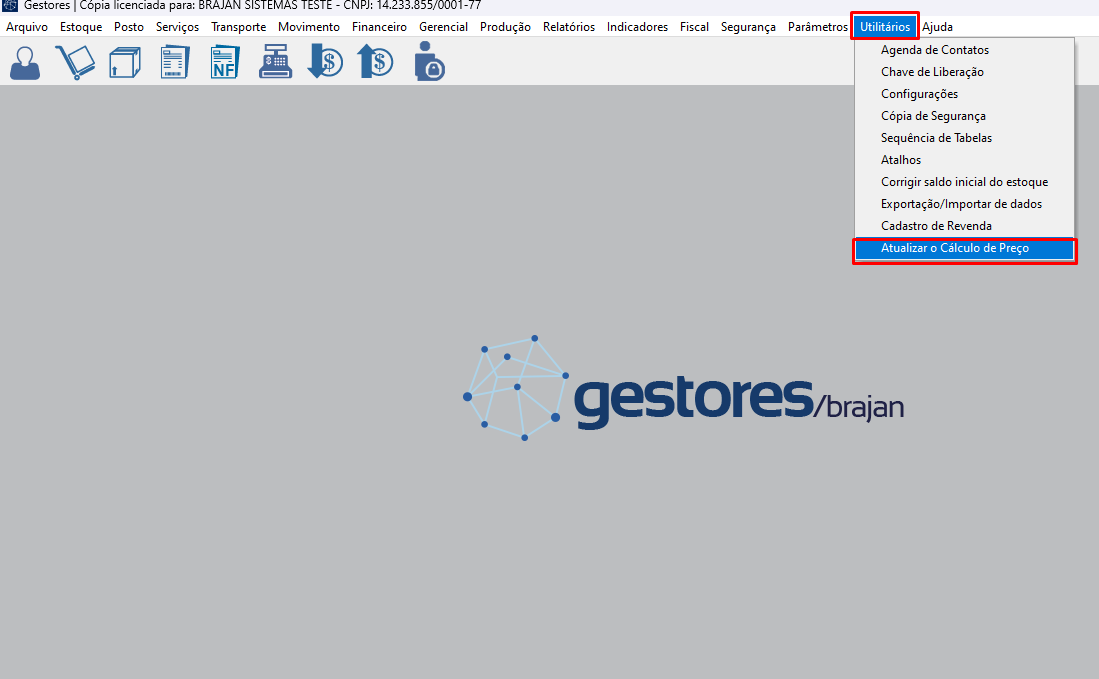
Task: Select Cópia de Segurança option
Action: coord(933,116)
